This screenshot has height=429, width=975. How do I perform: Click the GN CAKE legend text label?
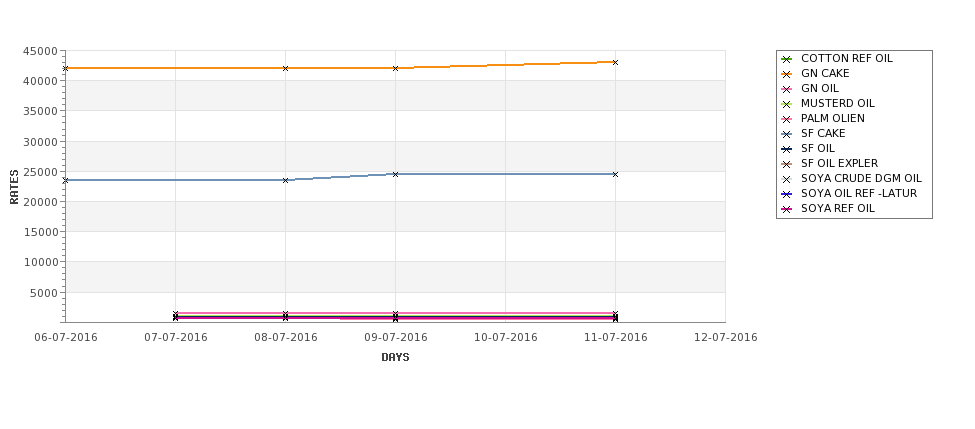pyautogui.click(x=825, y=73)
